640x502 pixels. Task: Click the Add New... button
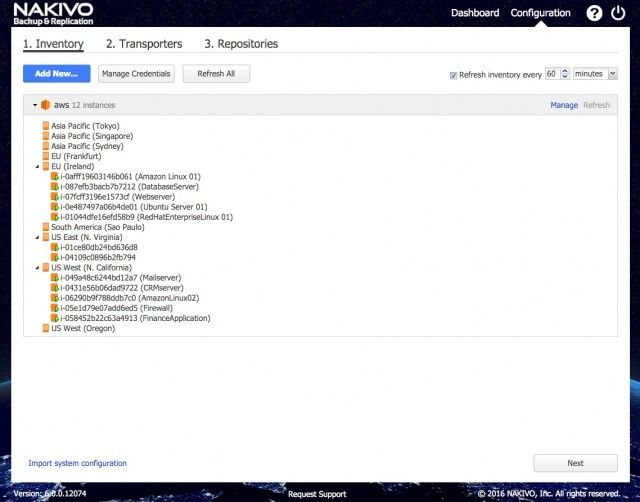[x=57, y=73]
